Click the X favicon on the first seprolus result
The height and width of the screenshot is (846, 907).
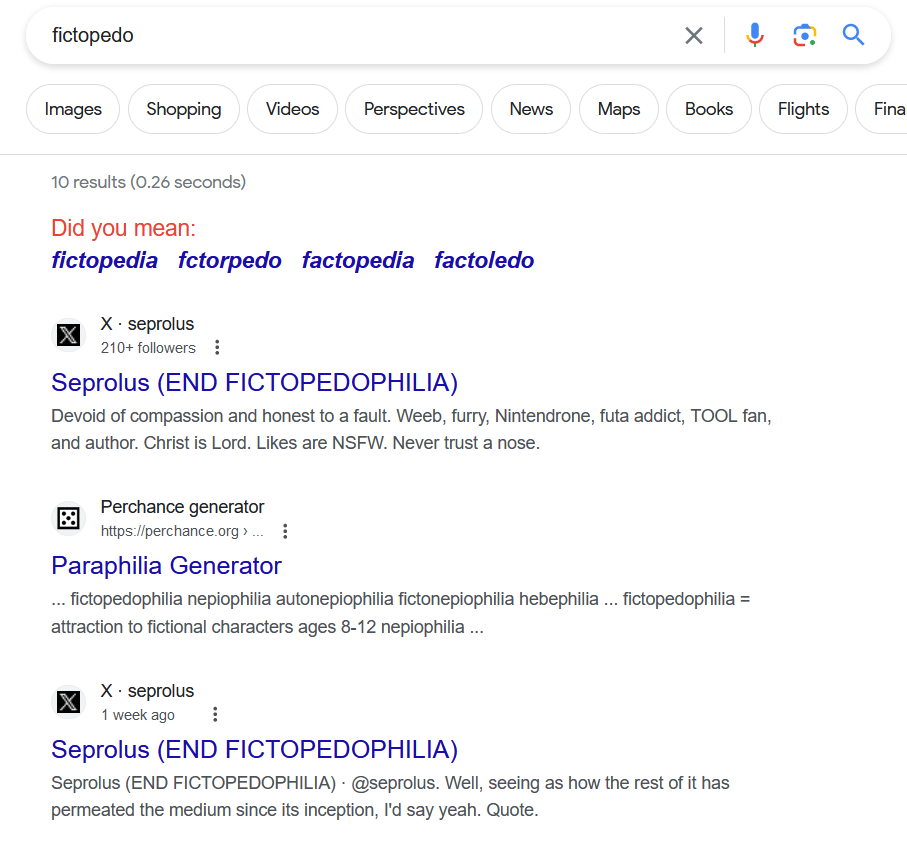coord(68,335)
